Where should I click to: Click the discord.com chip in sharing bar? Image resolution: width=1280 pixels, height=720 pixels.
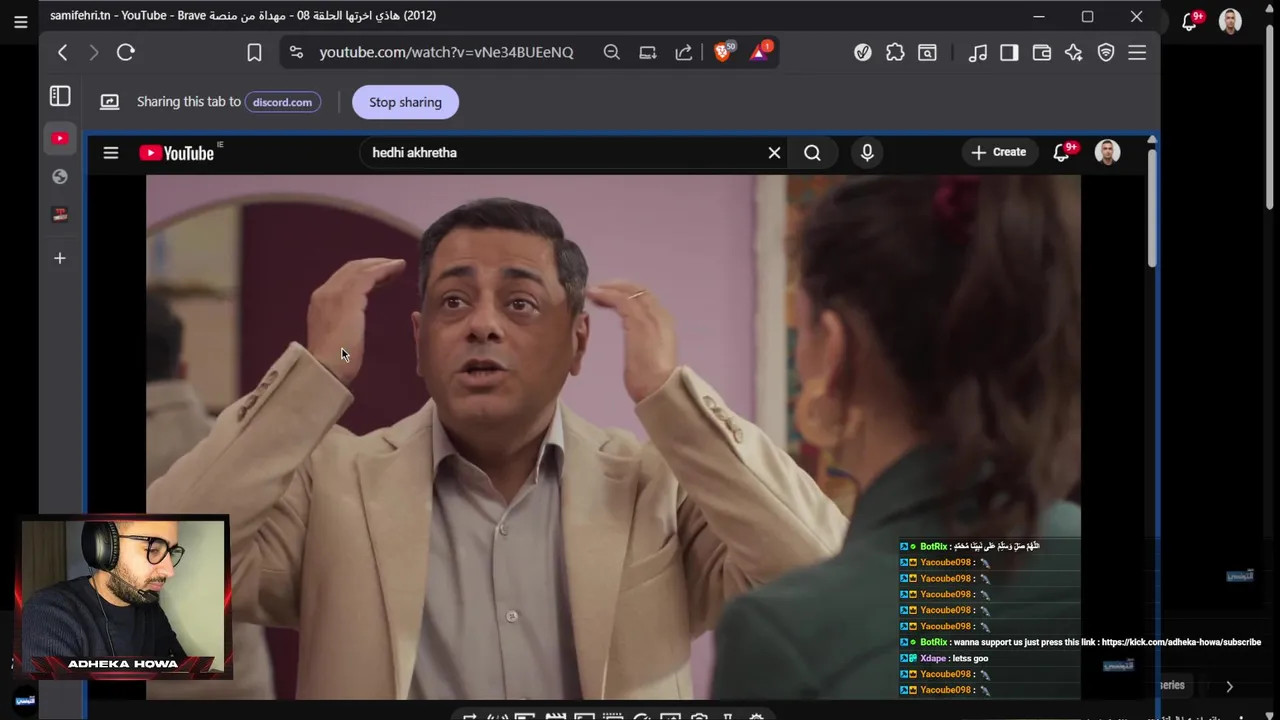[x=282, y=102]
